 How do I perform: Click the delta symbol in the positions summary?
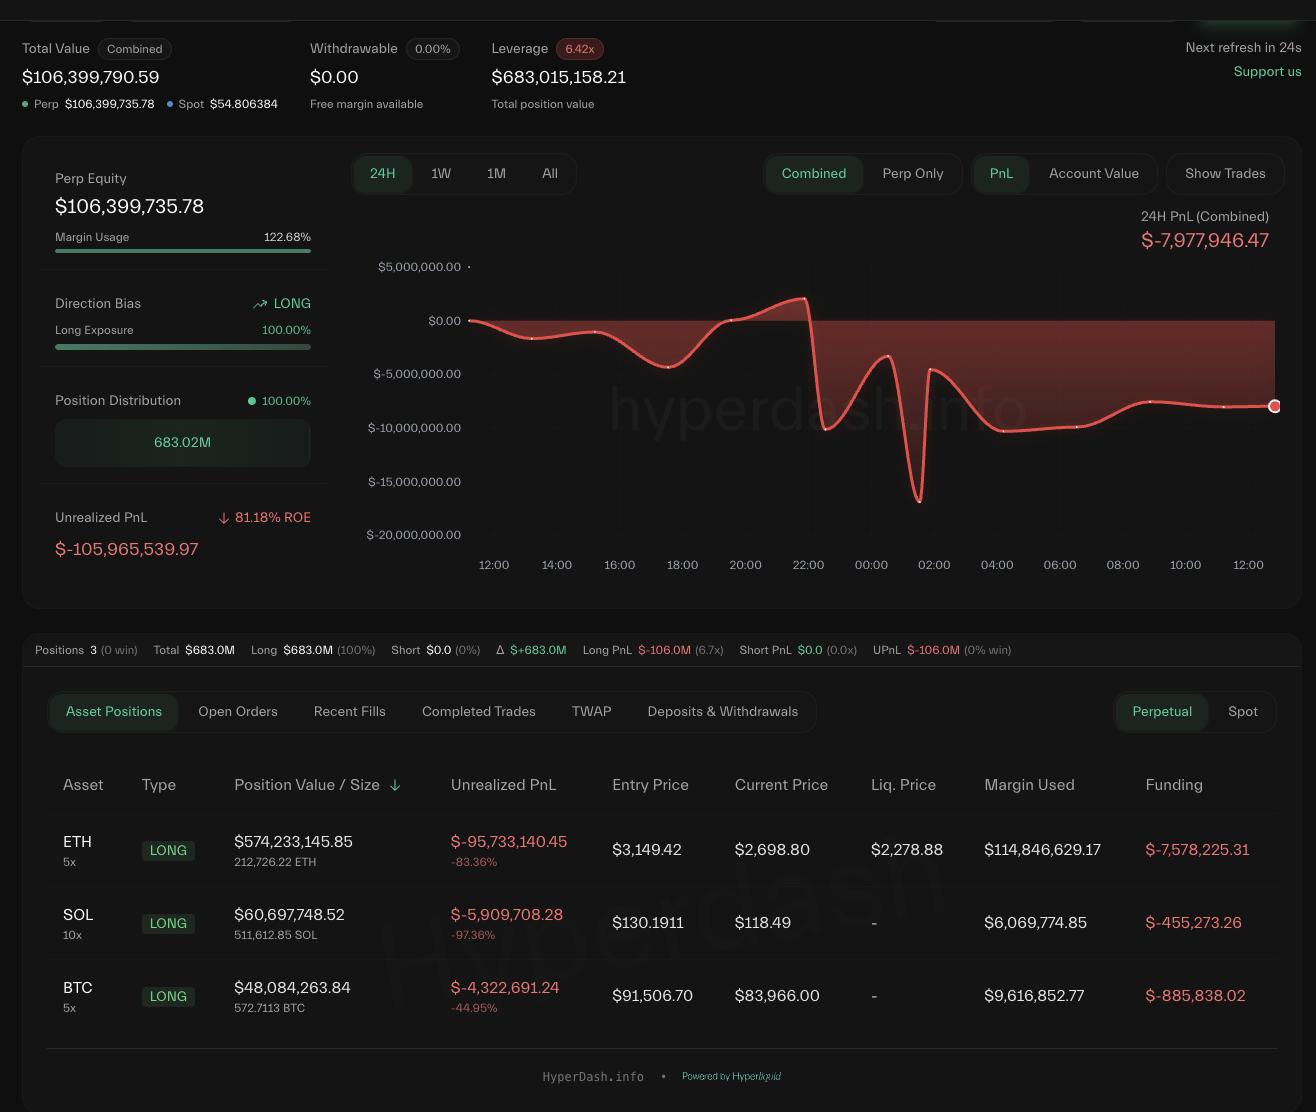pos(500,650)
